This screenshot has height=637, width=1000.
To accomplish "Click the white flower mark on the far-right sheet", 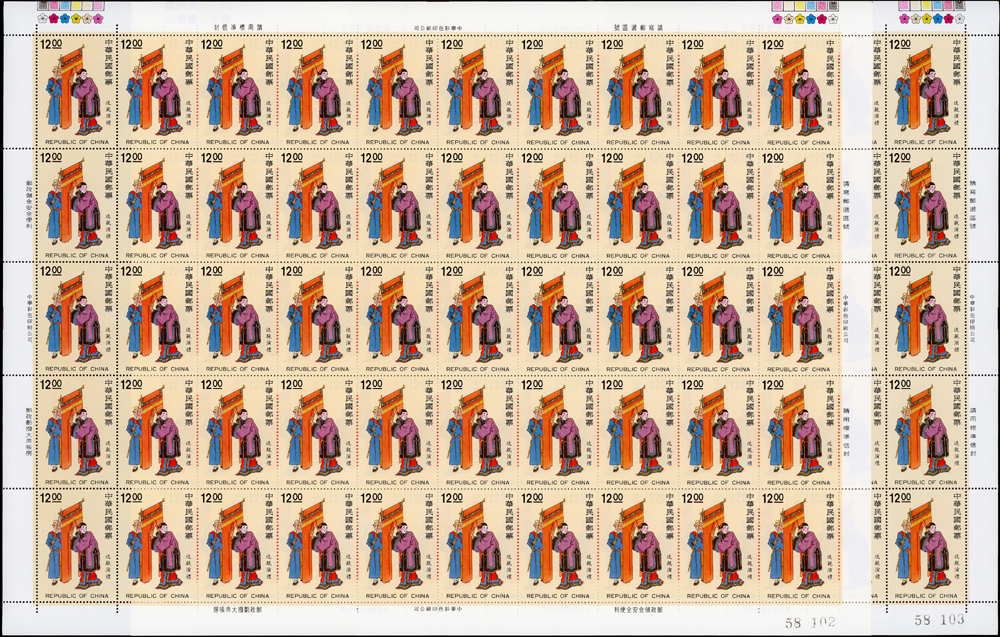I will pos(959,18).
